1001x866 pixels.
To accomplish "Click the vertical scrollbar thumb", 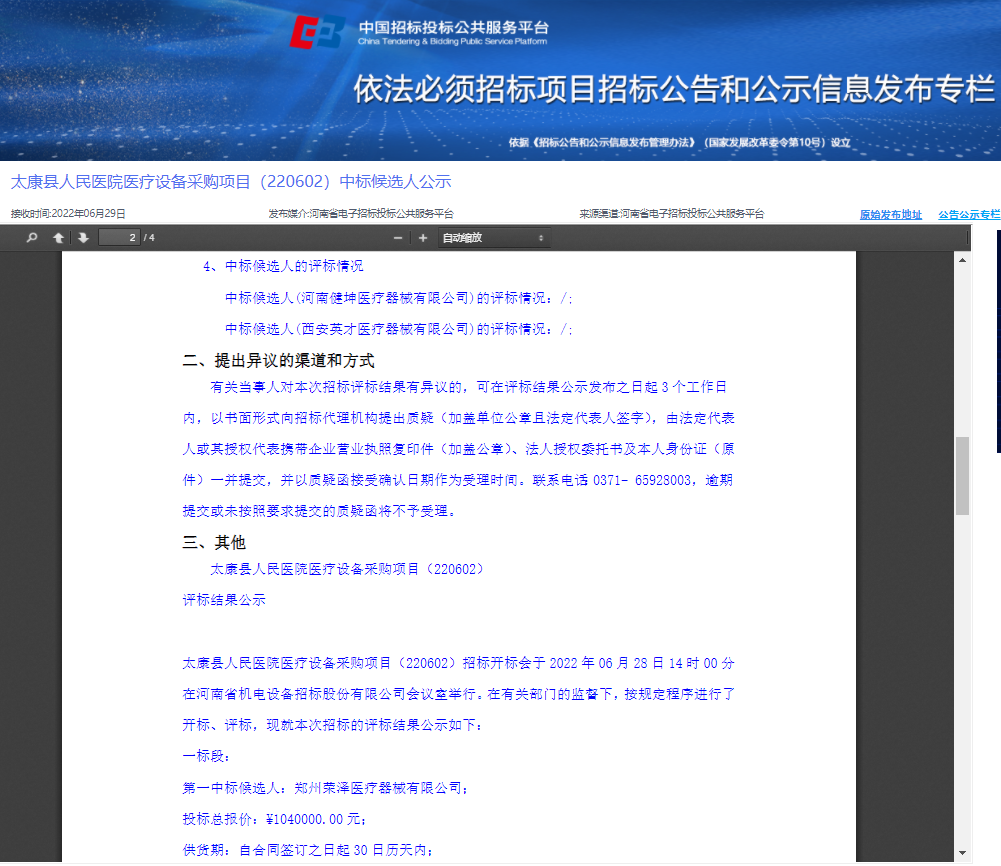I will (x=962, y=475).
